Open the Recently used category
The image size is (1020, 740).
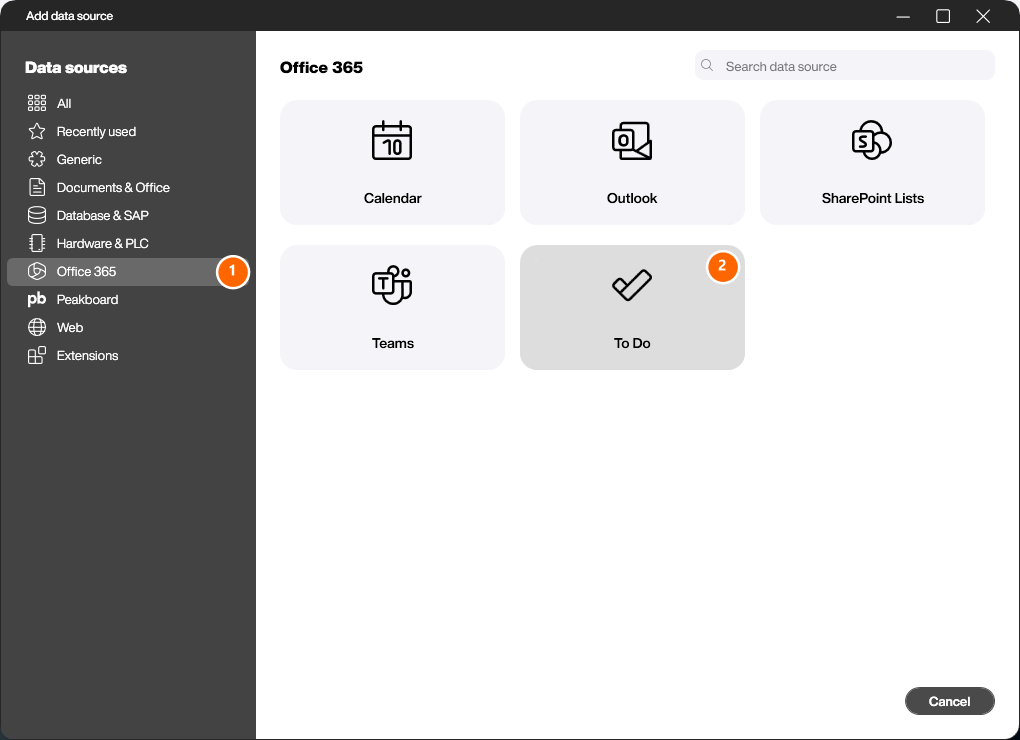point(130,131)
